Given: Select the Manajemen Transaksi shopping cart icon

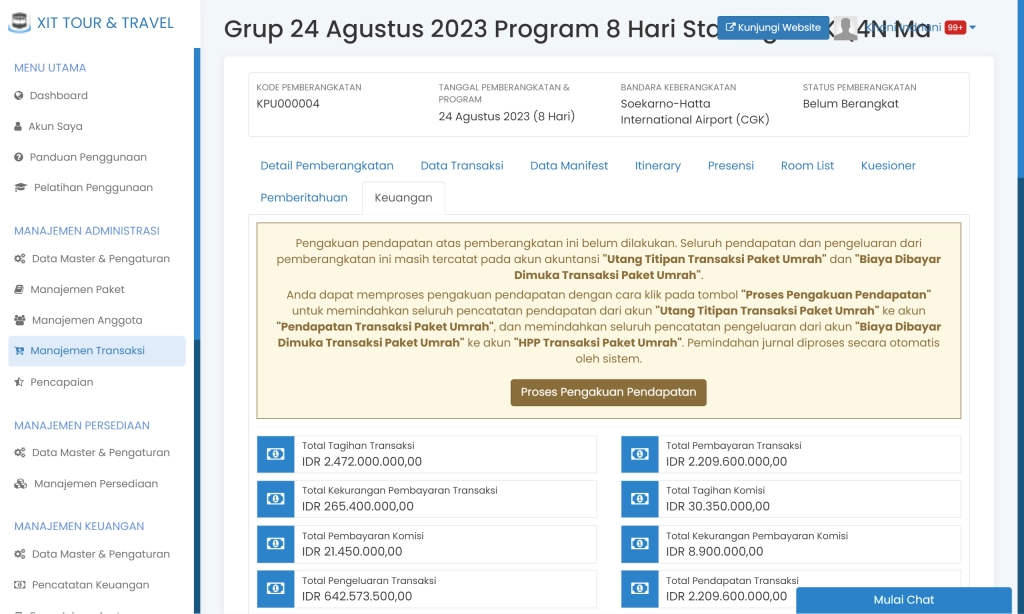Looking at the screenshot, I should click(22, 351).
